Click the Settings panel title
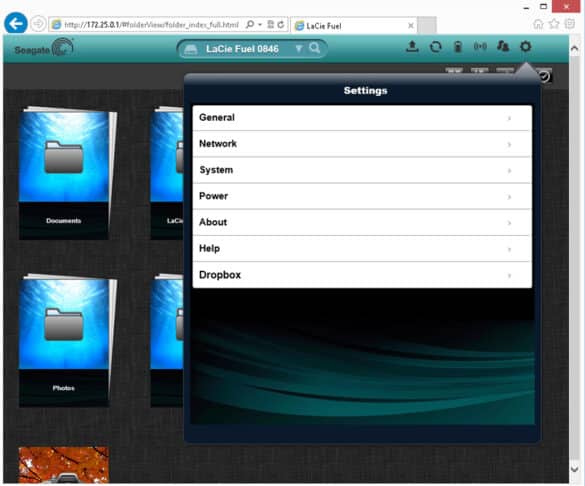The image size is (585, 486). [365, 91]
